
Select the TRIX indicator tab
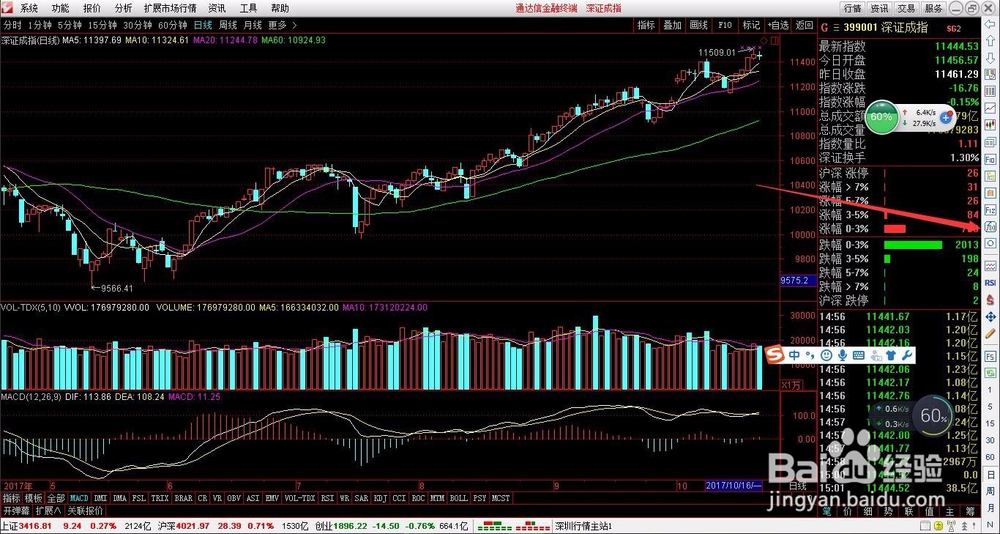tap(160, 498)
